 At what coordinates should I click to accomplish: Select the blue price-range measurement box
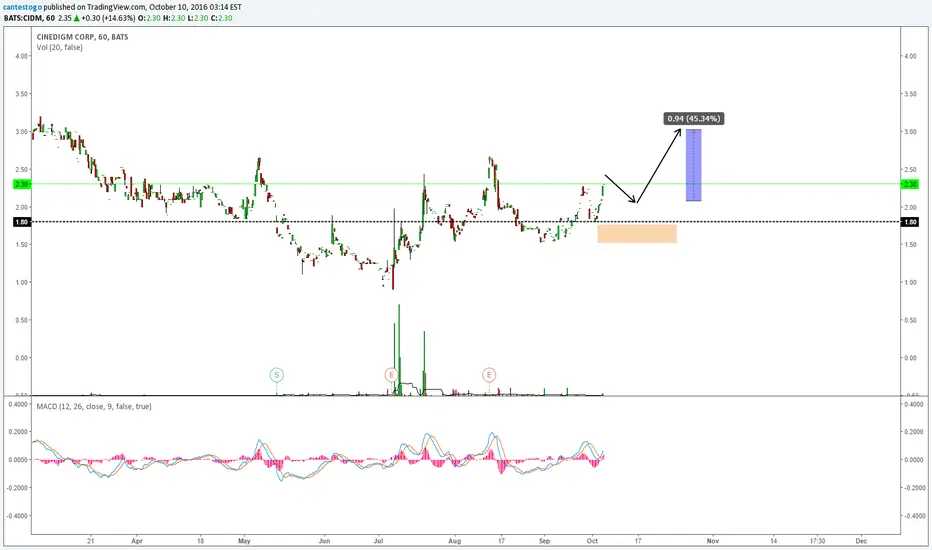click(x=693, y=165)
